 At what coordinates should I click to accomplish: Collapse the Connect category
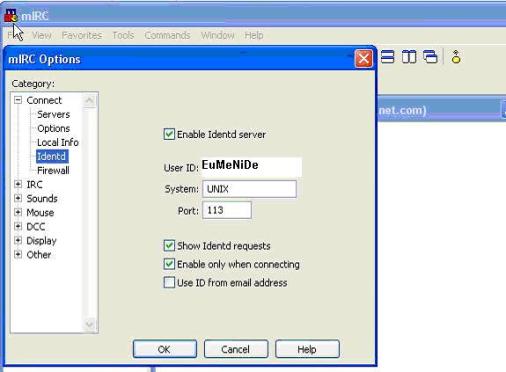coord(18,100)
